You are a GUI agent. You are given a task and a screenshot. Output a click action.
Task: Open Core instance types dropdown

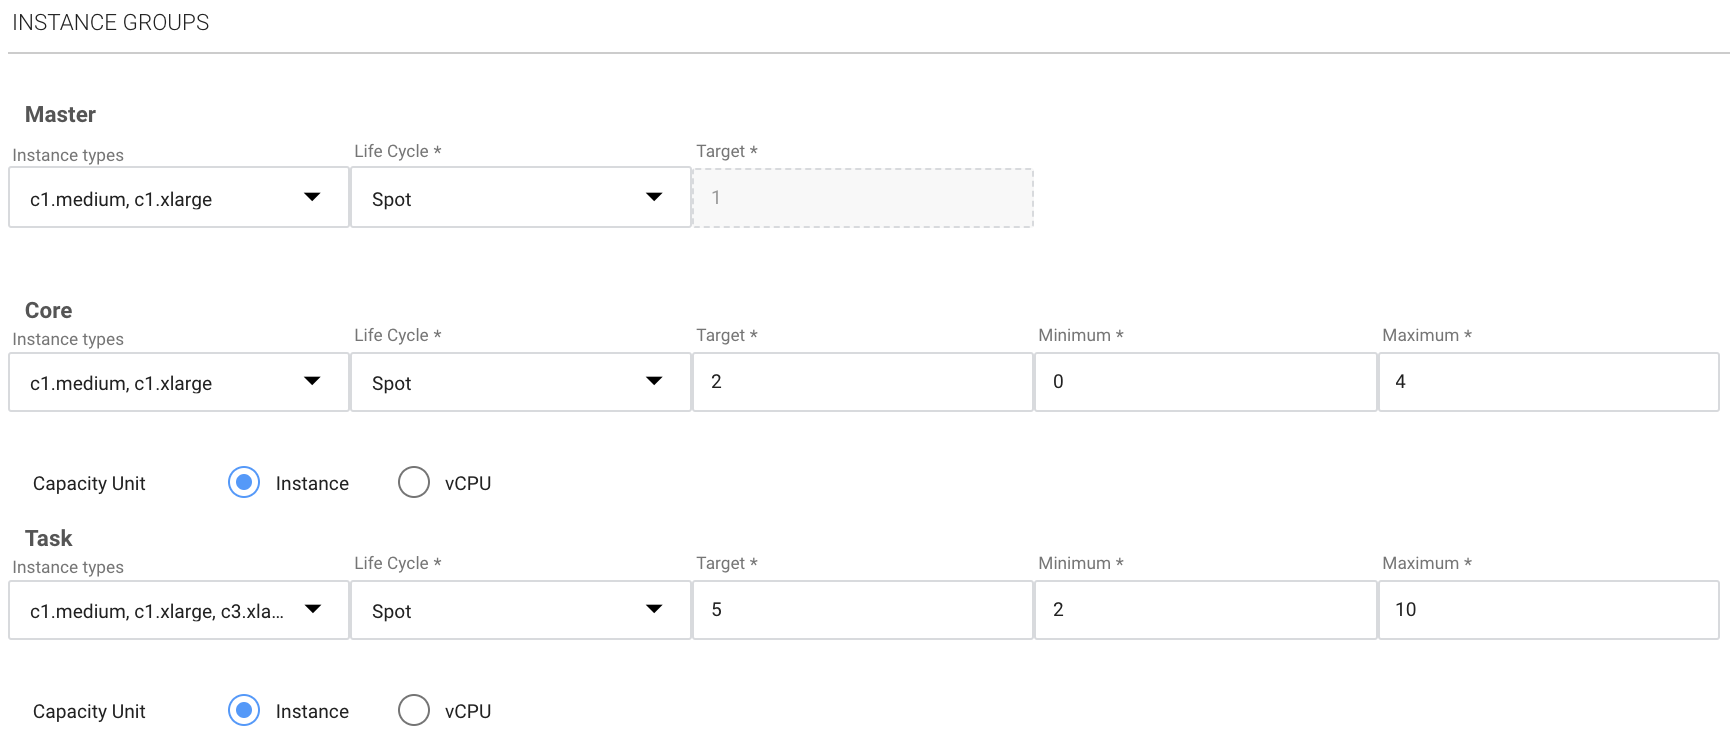point(178,382)
